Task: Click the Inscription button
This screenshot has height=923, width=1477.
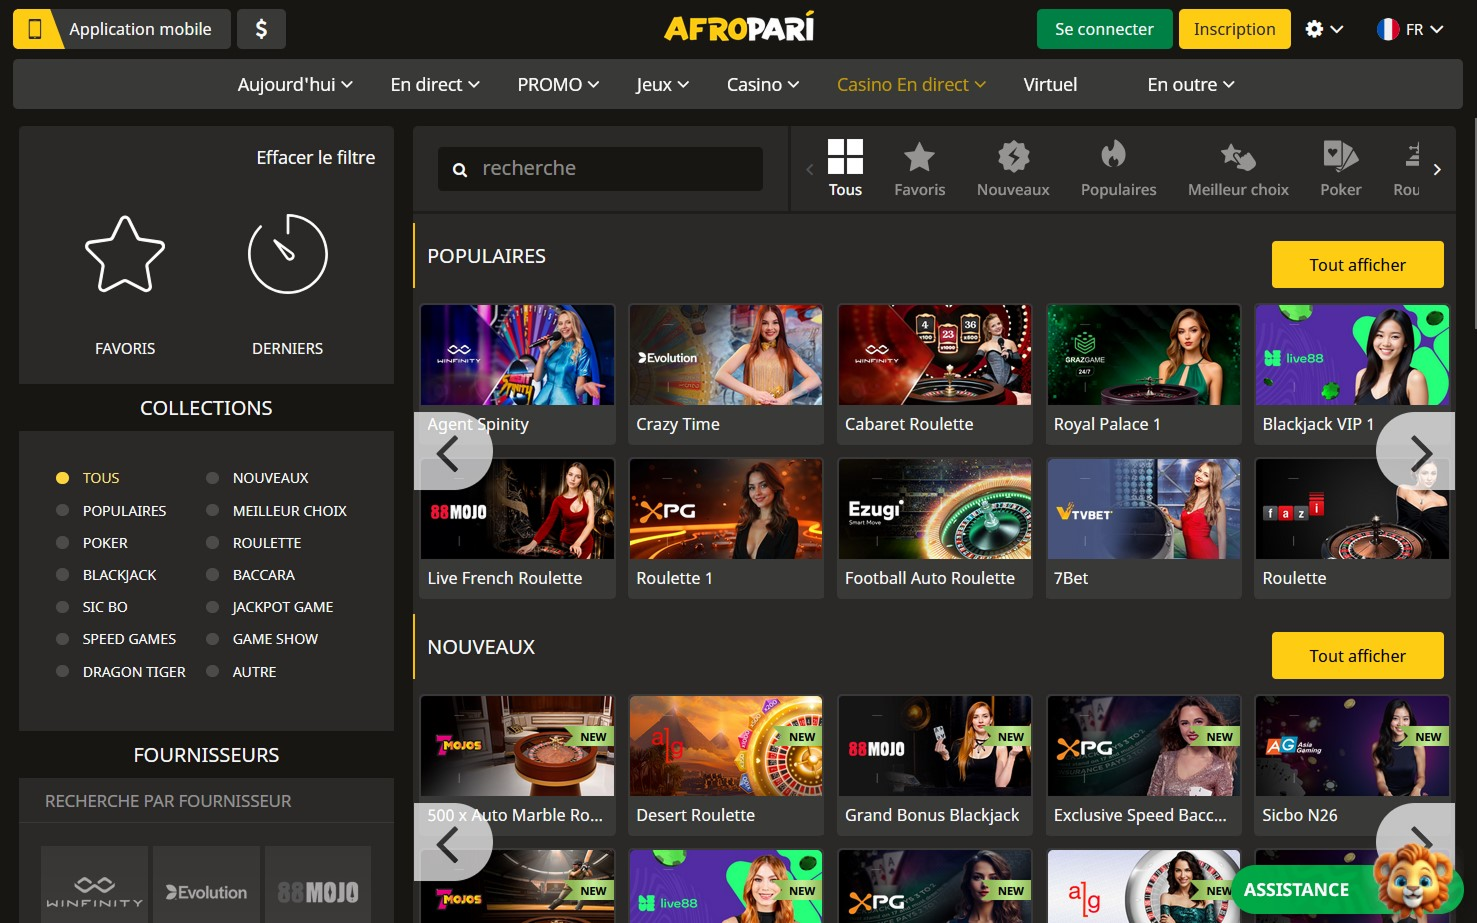Action: [1234, 29]
